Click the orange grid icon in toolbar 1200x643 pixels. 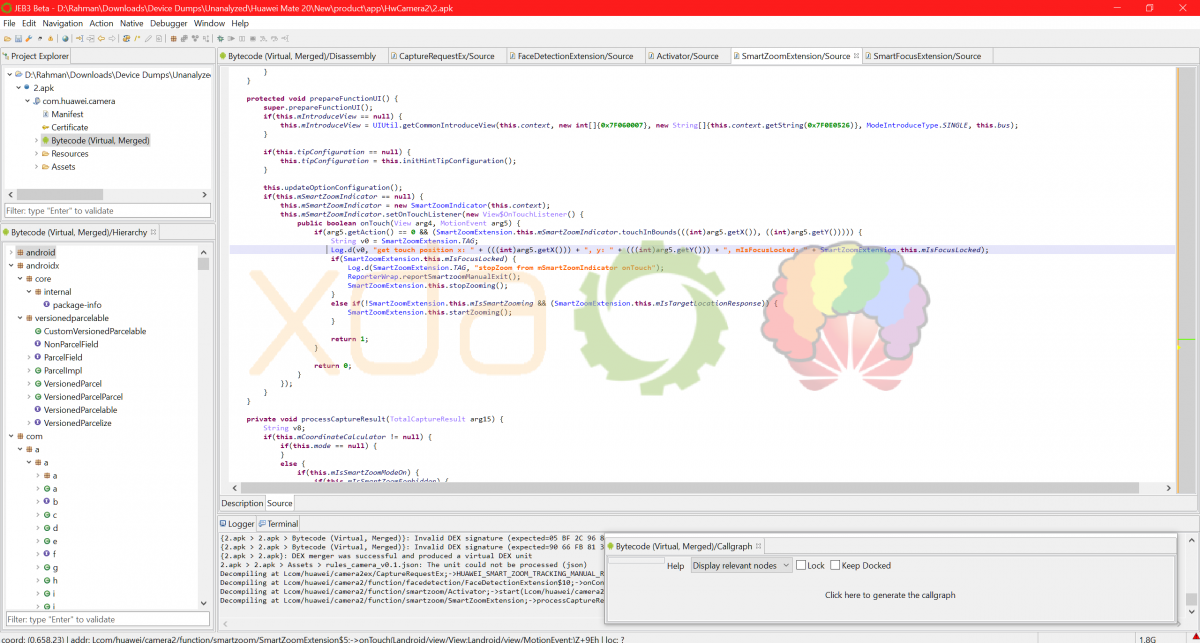[173, 39]
